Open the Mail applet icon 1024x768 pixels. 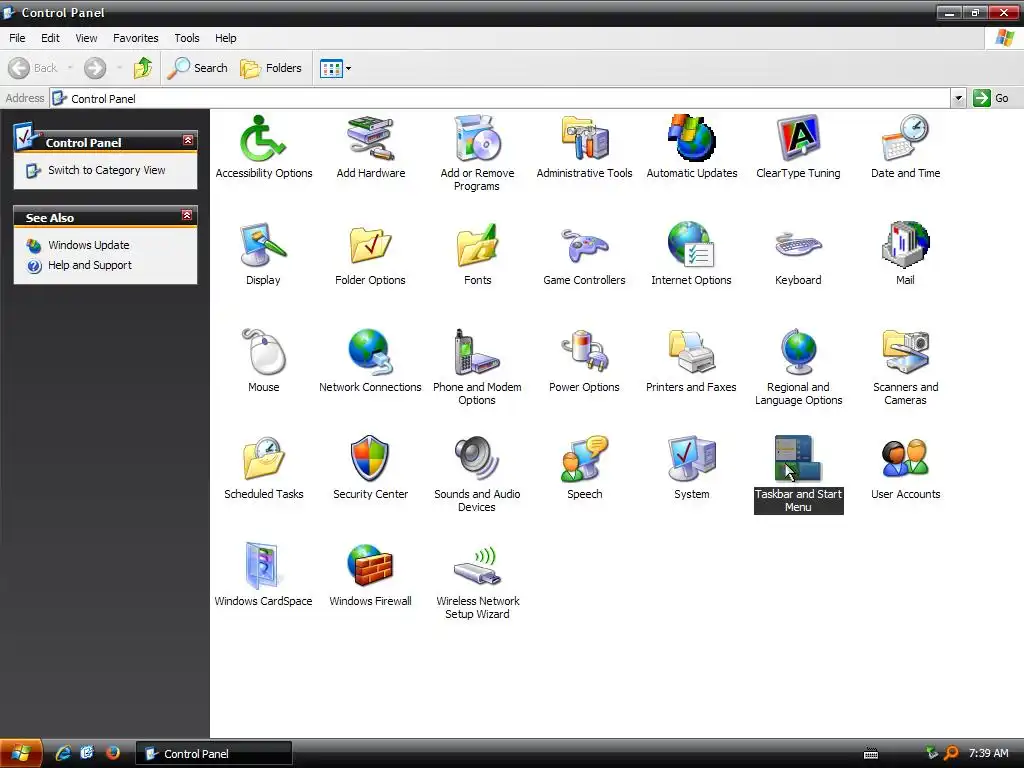pos(905,246)
